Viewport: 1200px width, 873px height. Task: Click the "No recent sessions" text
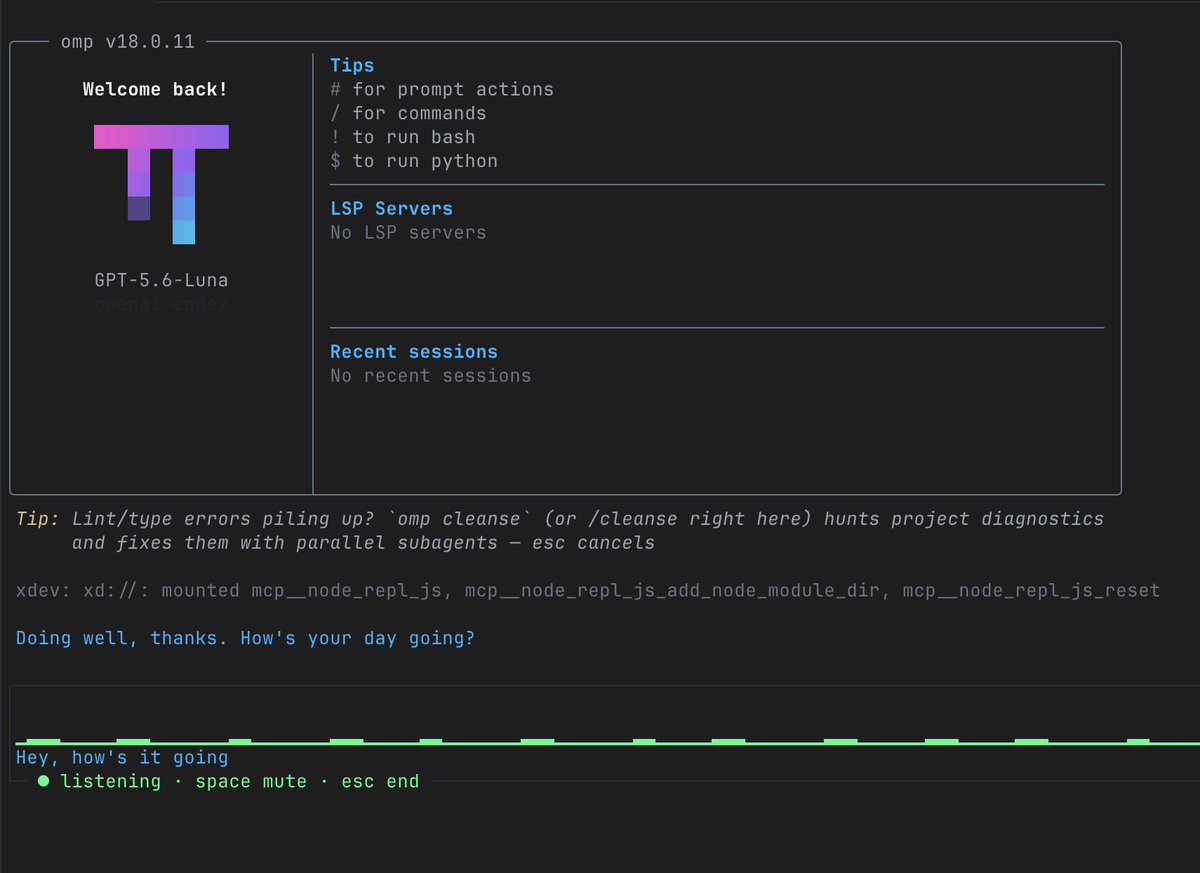[x=431, y=376]
